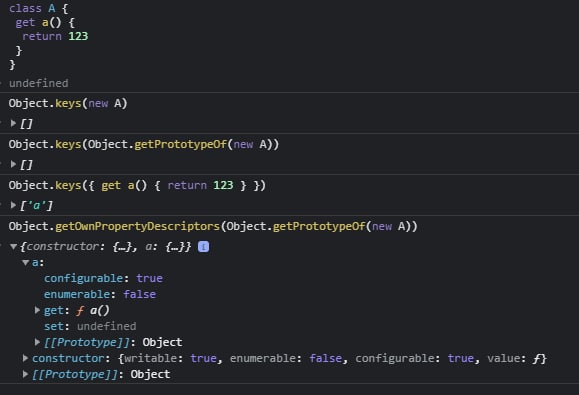This screenshot has height=395, width=579.
Task: Click the 'enumerable: false' row under a
Action: pos(100,294)
